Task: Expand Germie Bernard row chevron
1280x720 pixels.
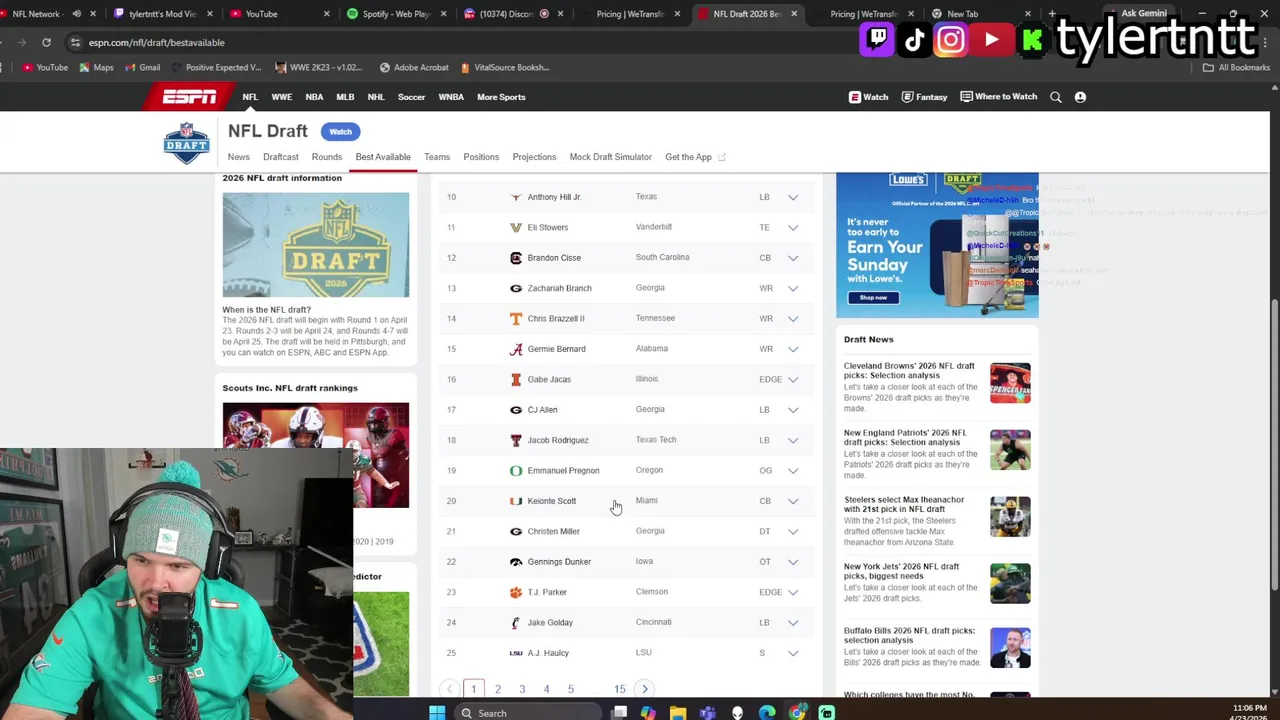Action: click(x=793, y=349)
